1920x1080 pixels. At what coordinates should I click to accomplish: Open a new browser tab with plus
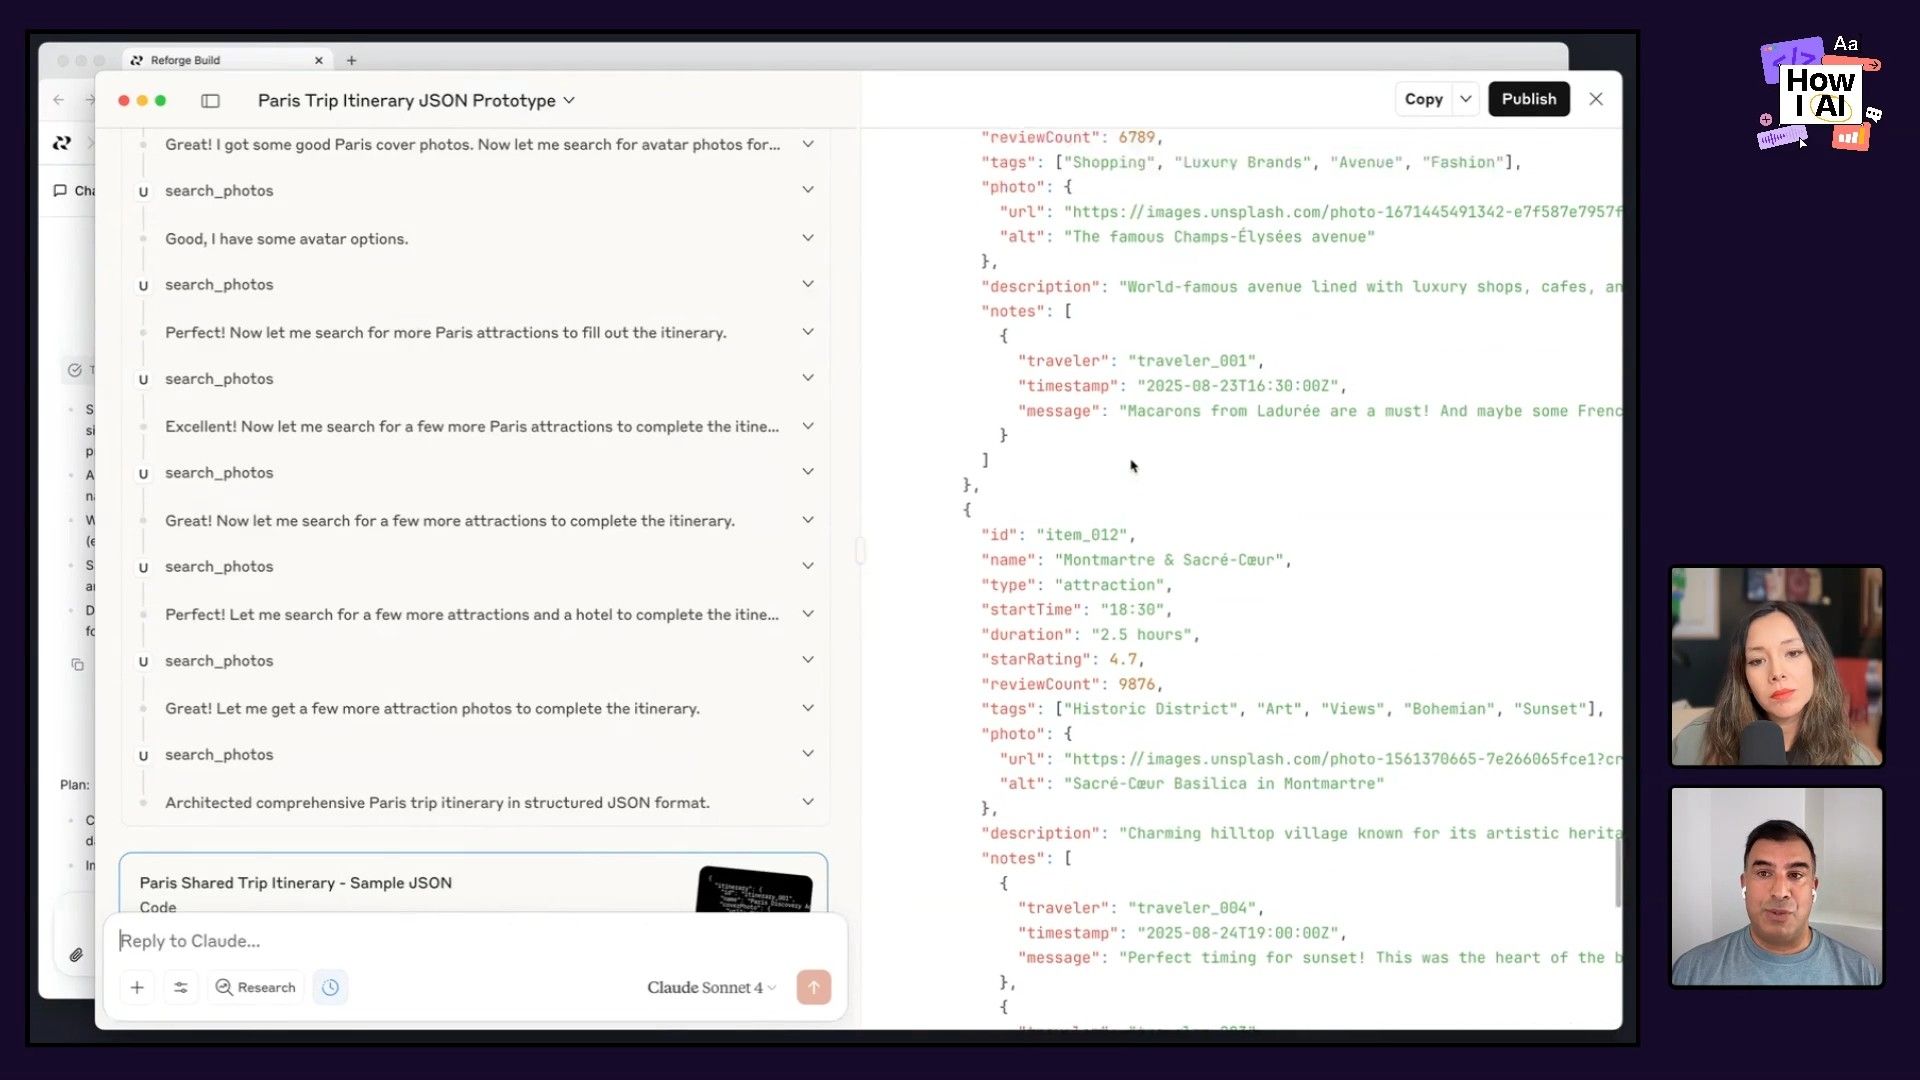tap(351, 60)
